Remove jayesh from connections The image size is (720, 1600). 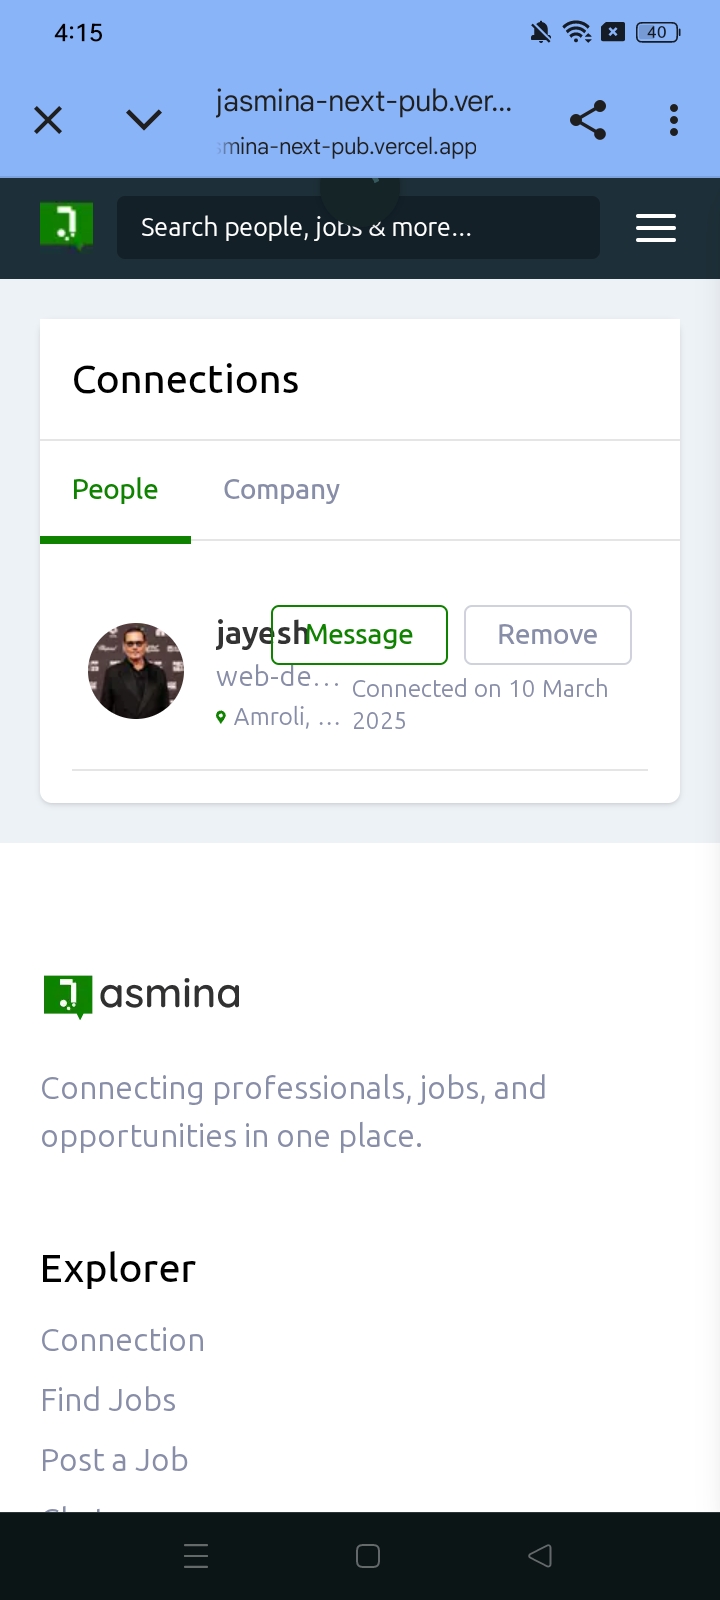click(548, 635)
